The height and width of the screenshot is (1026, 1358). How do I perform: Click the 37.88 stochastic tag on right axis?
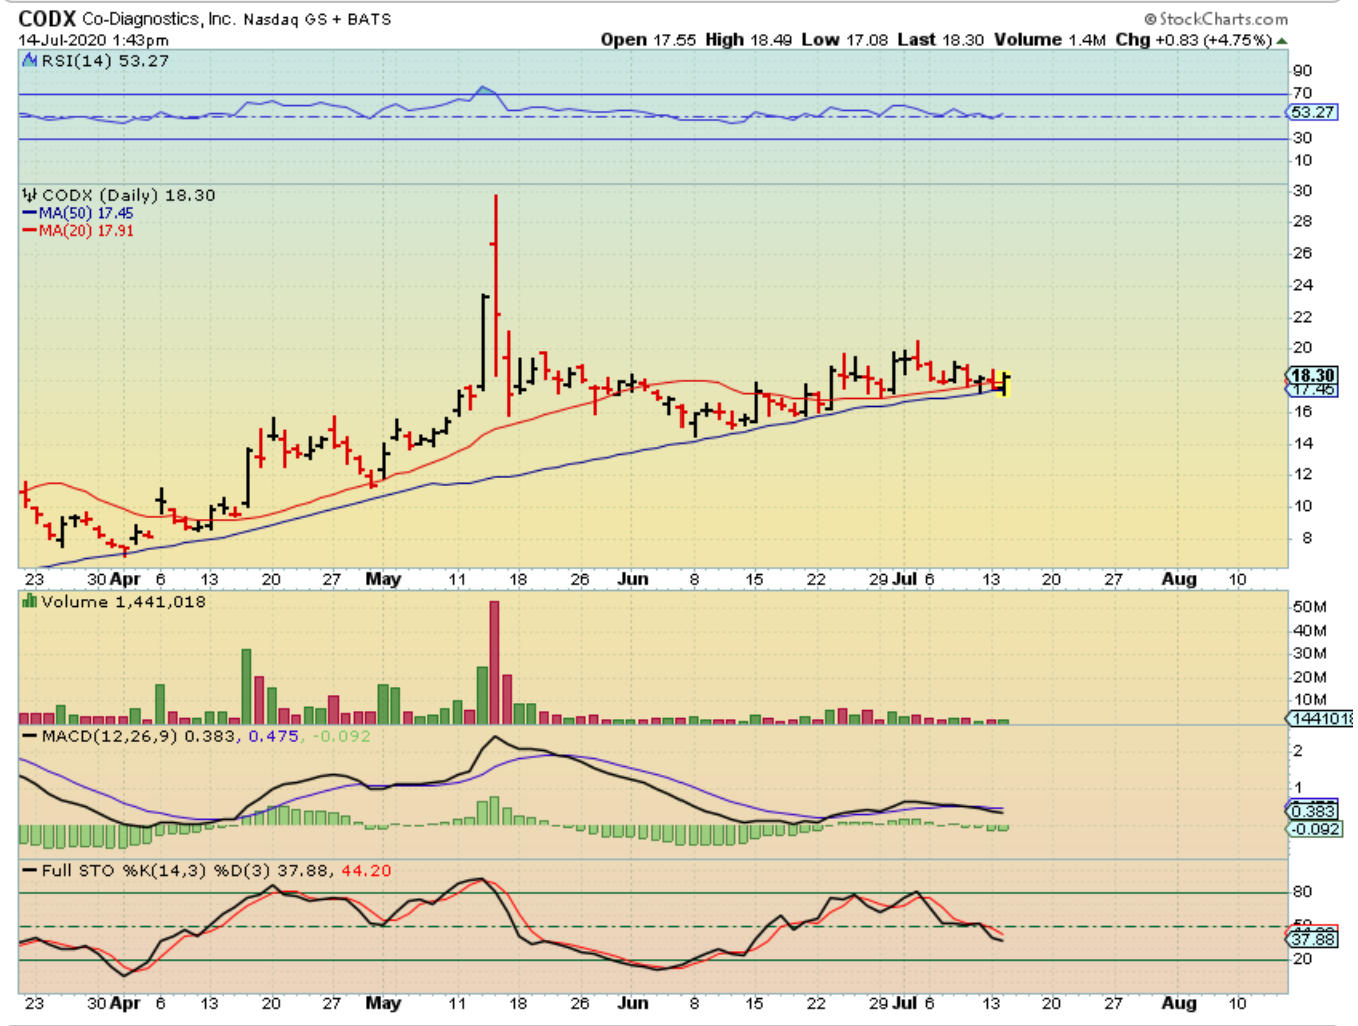[1313, 939]
